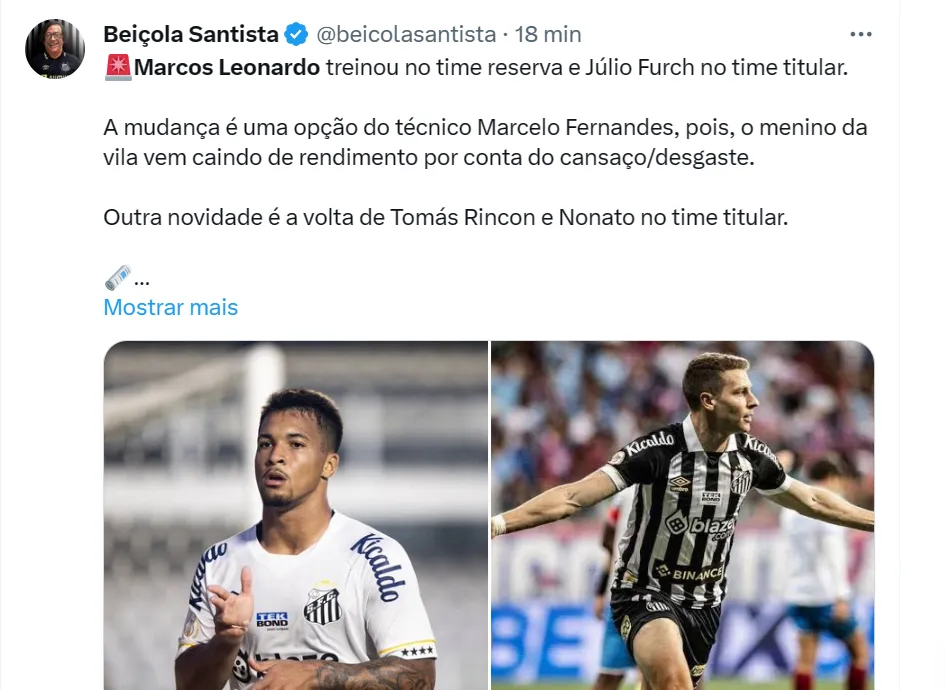Click the red siren emoji
The height and width of the screenshot is (690, 945).
pyautogui.click(x=117, y=68)
